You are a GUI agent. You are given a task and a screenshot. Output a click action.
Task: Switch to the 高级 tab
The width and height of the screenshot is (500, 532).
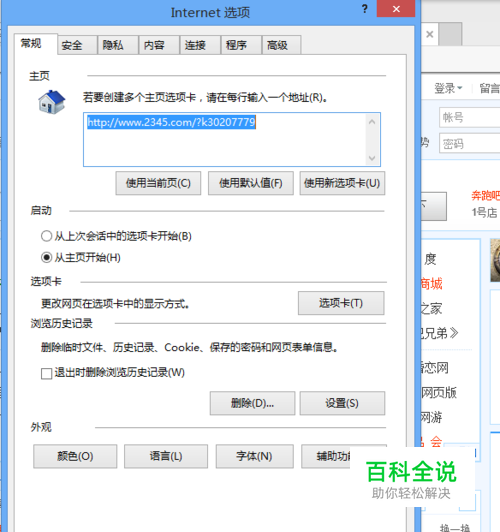pos(282,45)
